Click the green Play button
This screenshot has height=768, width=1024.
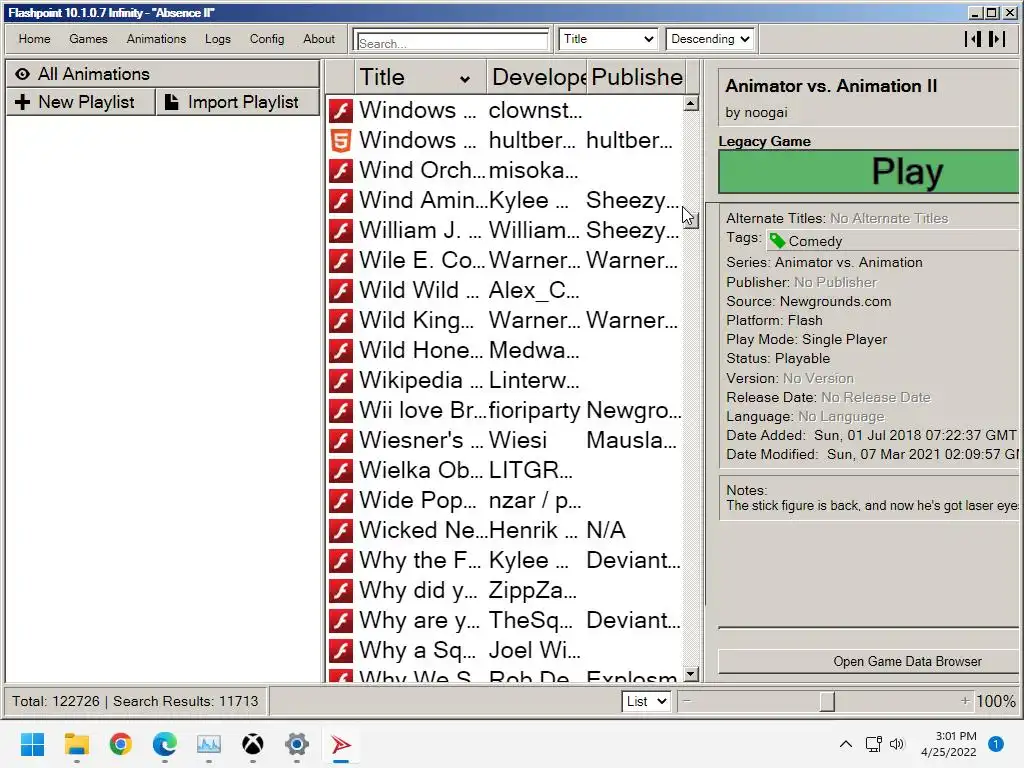click(869, 172)
